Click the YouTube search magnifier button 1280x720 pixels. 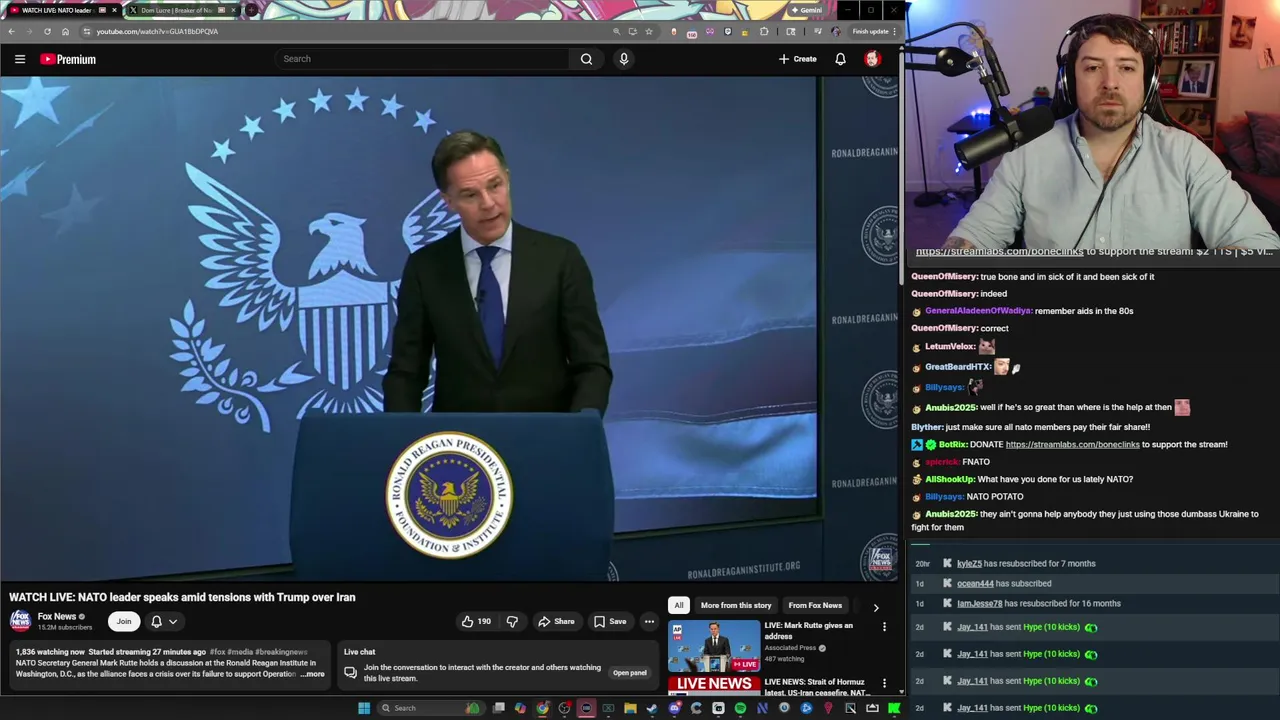click(587, 59)
